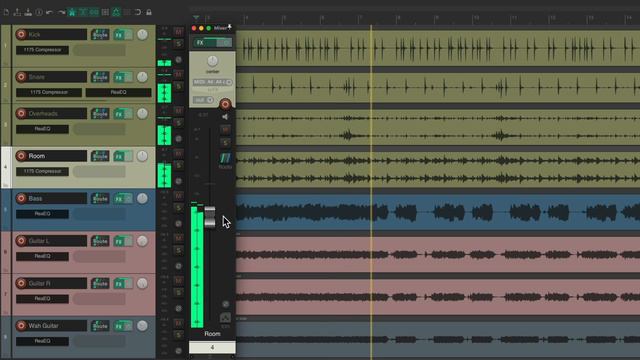Viewport: 640px width, 360px height.
Task: Open the FX button on Guitar L track
Action: pos(119,241)
